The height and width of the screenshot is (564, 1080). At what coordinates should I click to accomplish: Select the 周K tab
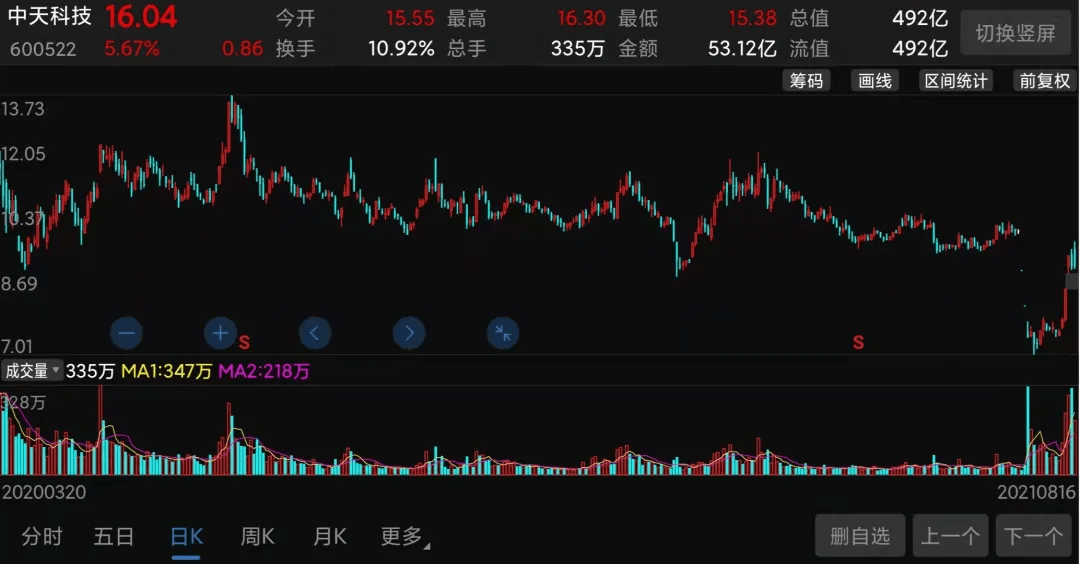[x=258, y=536]
